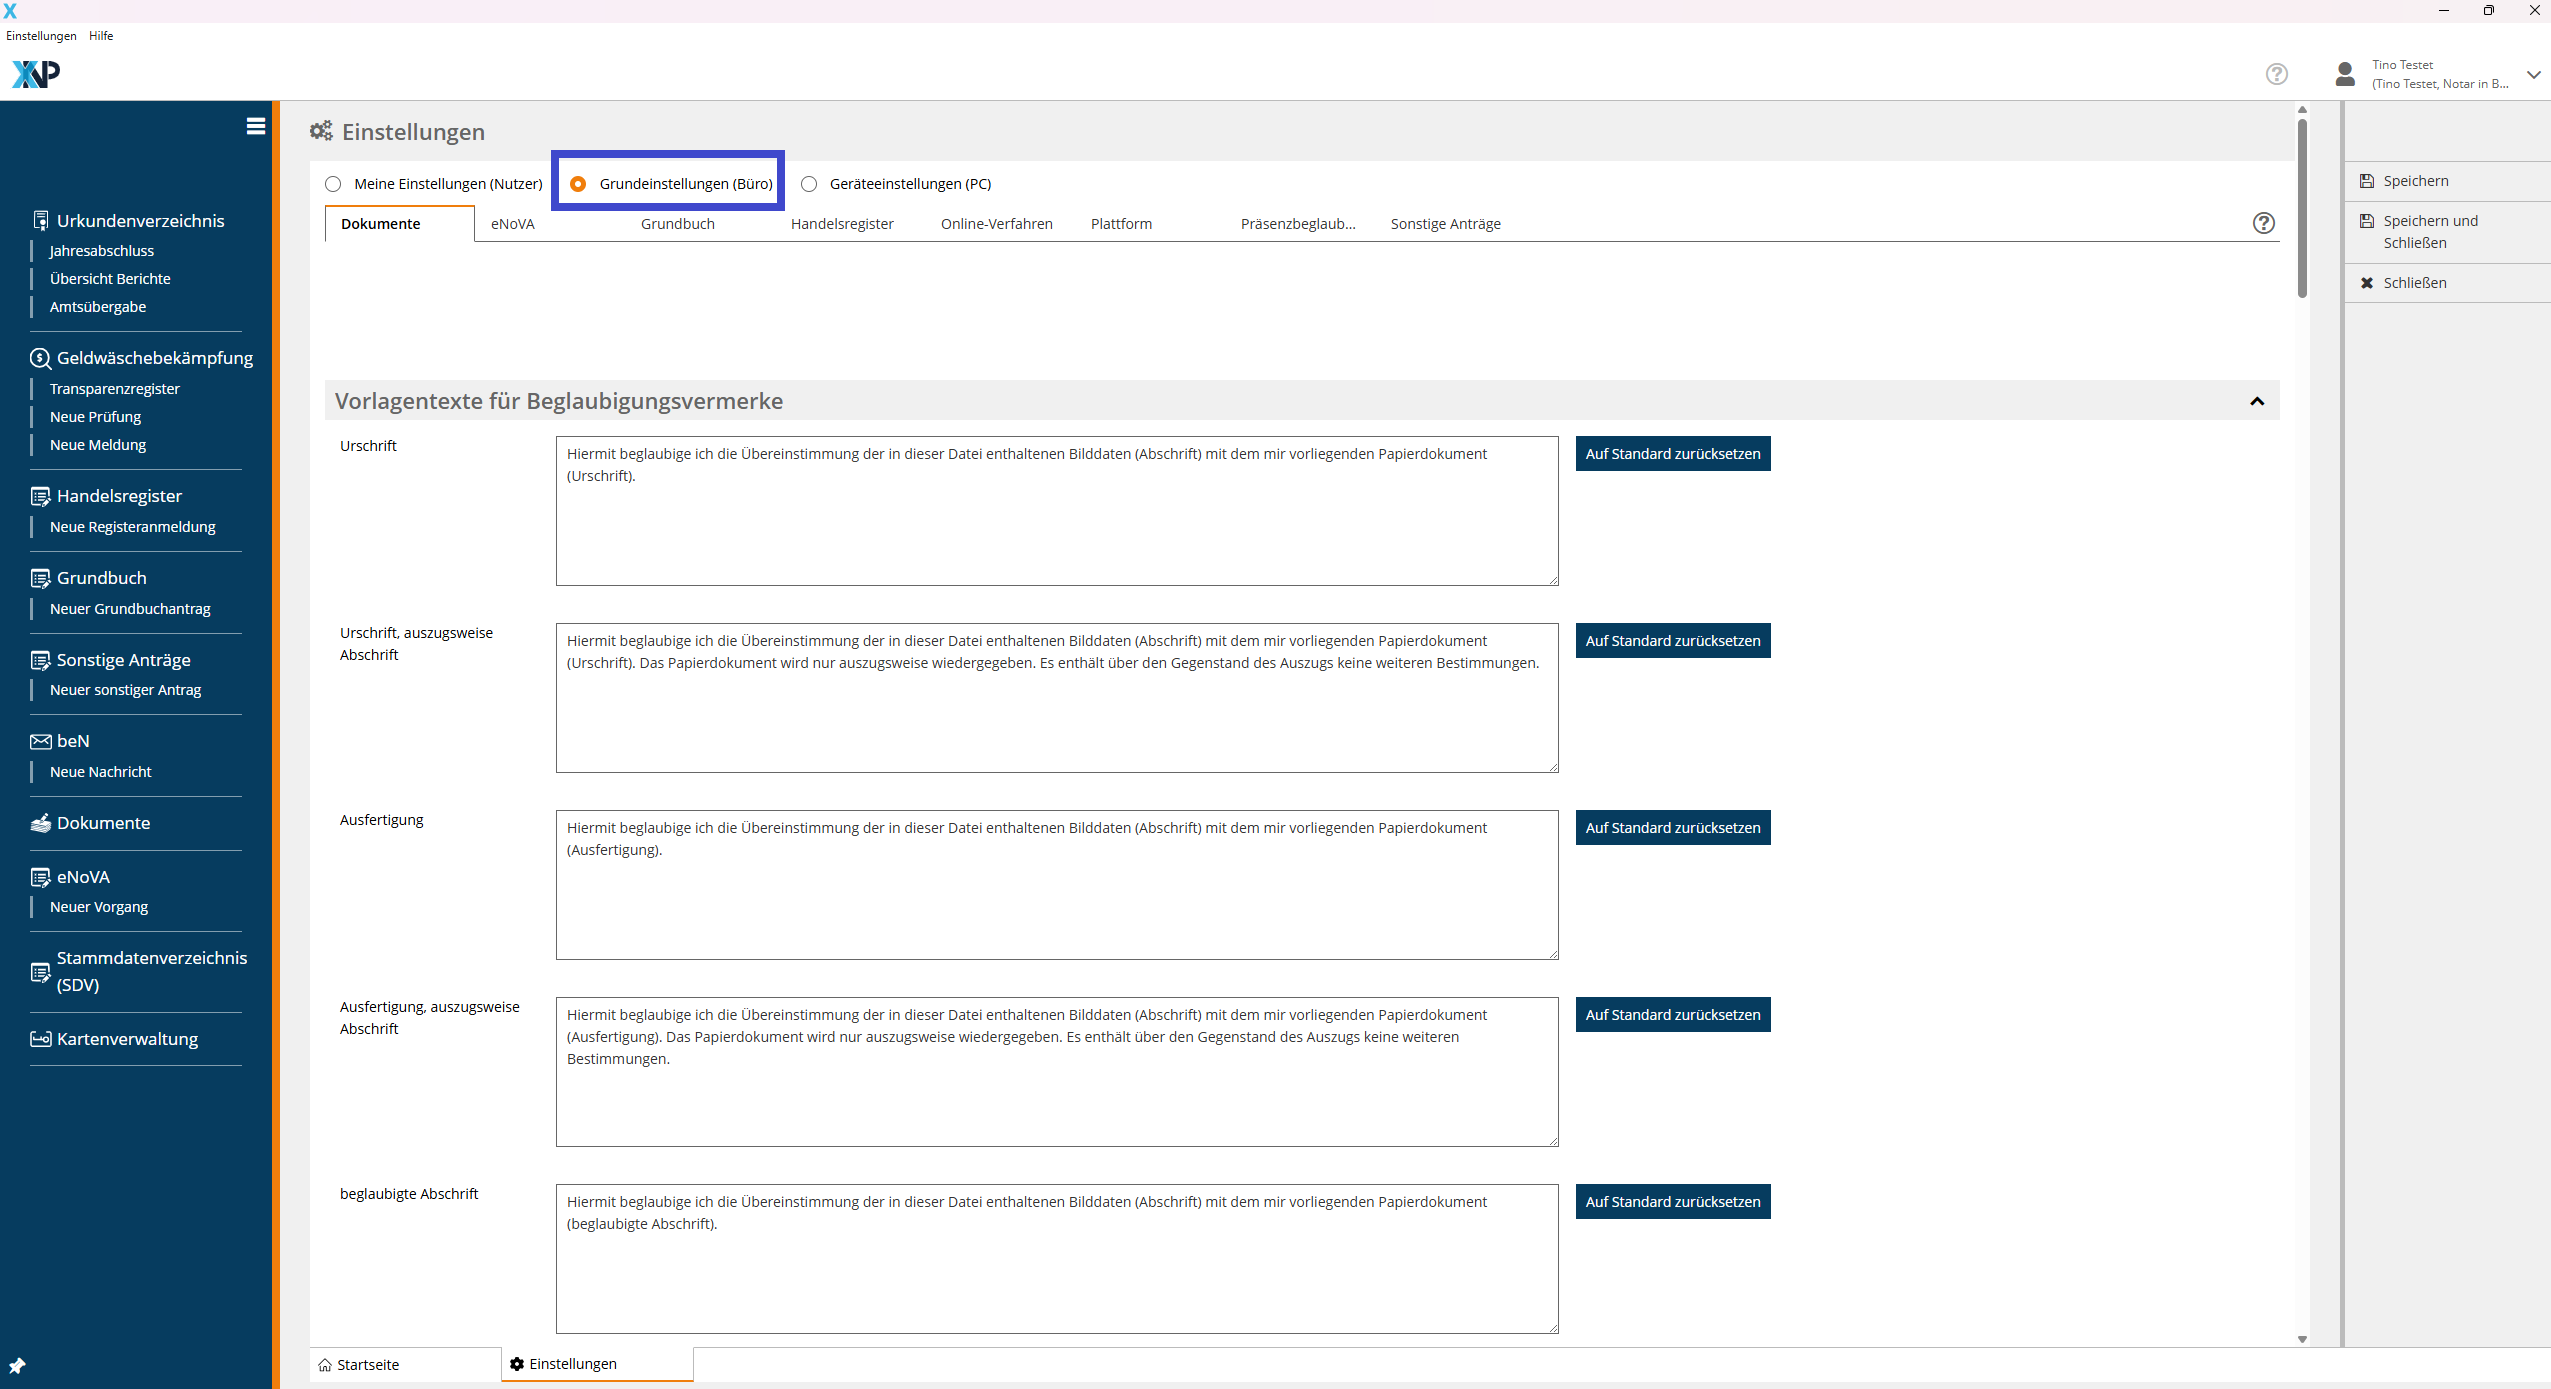2551x1389 pixels.
Task: Click the pin icon at bottom left
Action: pos(17,1365)
